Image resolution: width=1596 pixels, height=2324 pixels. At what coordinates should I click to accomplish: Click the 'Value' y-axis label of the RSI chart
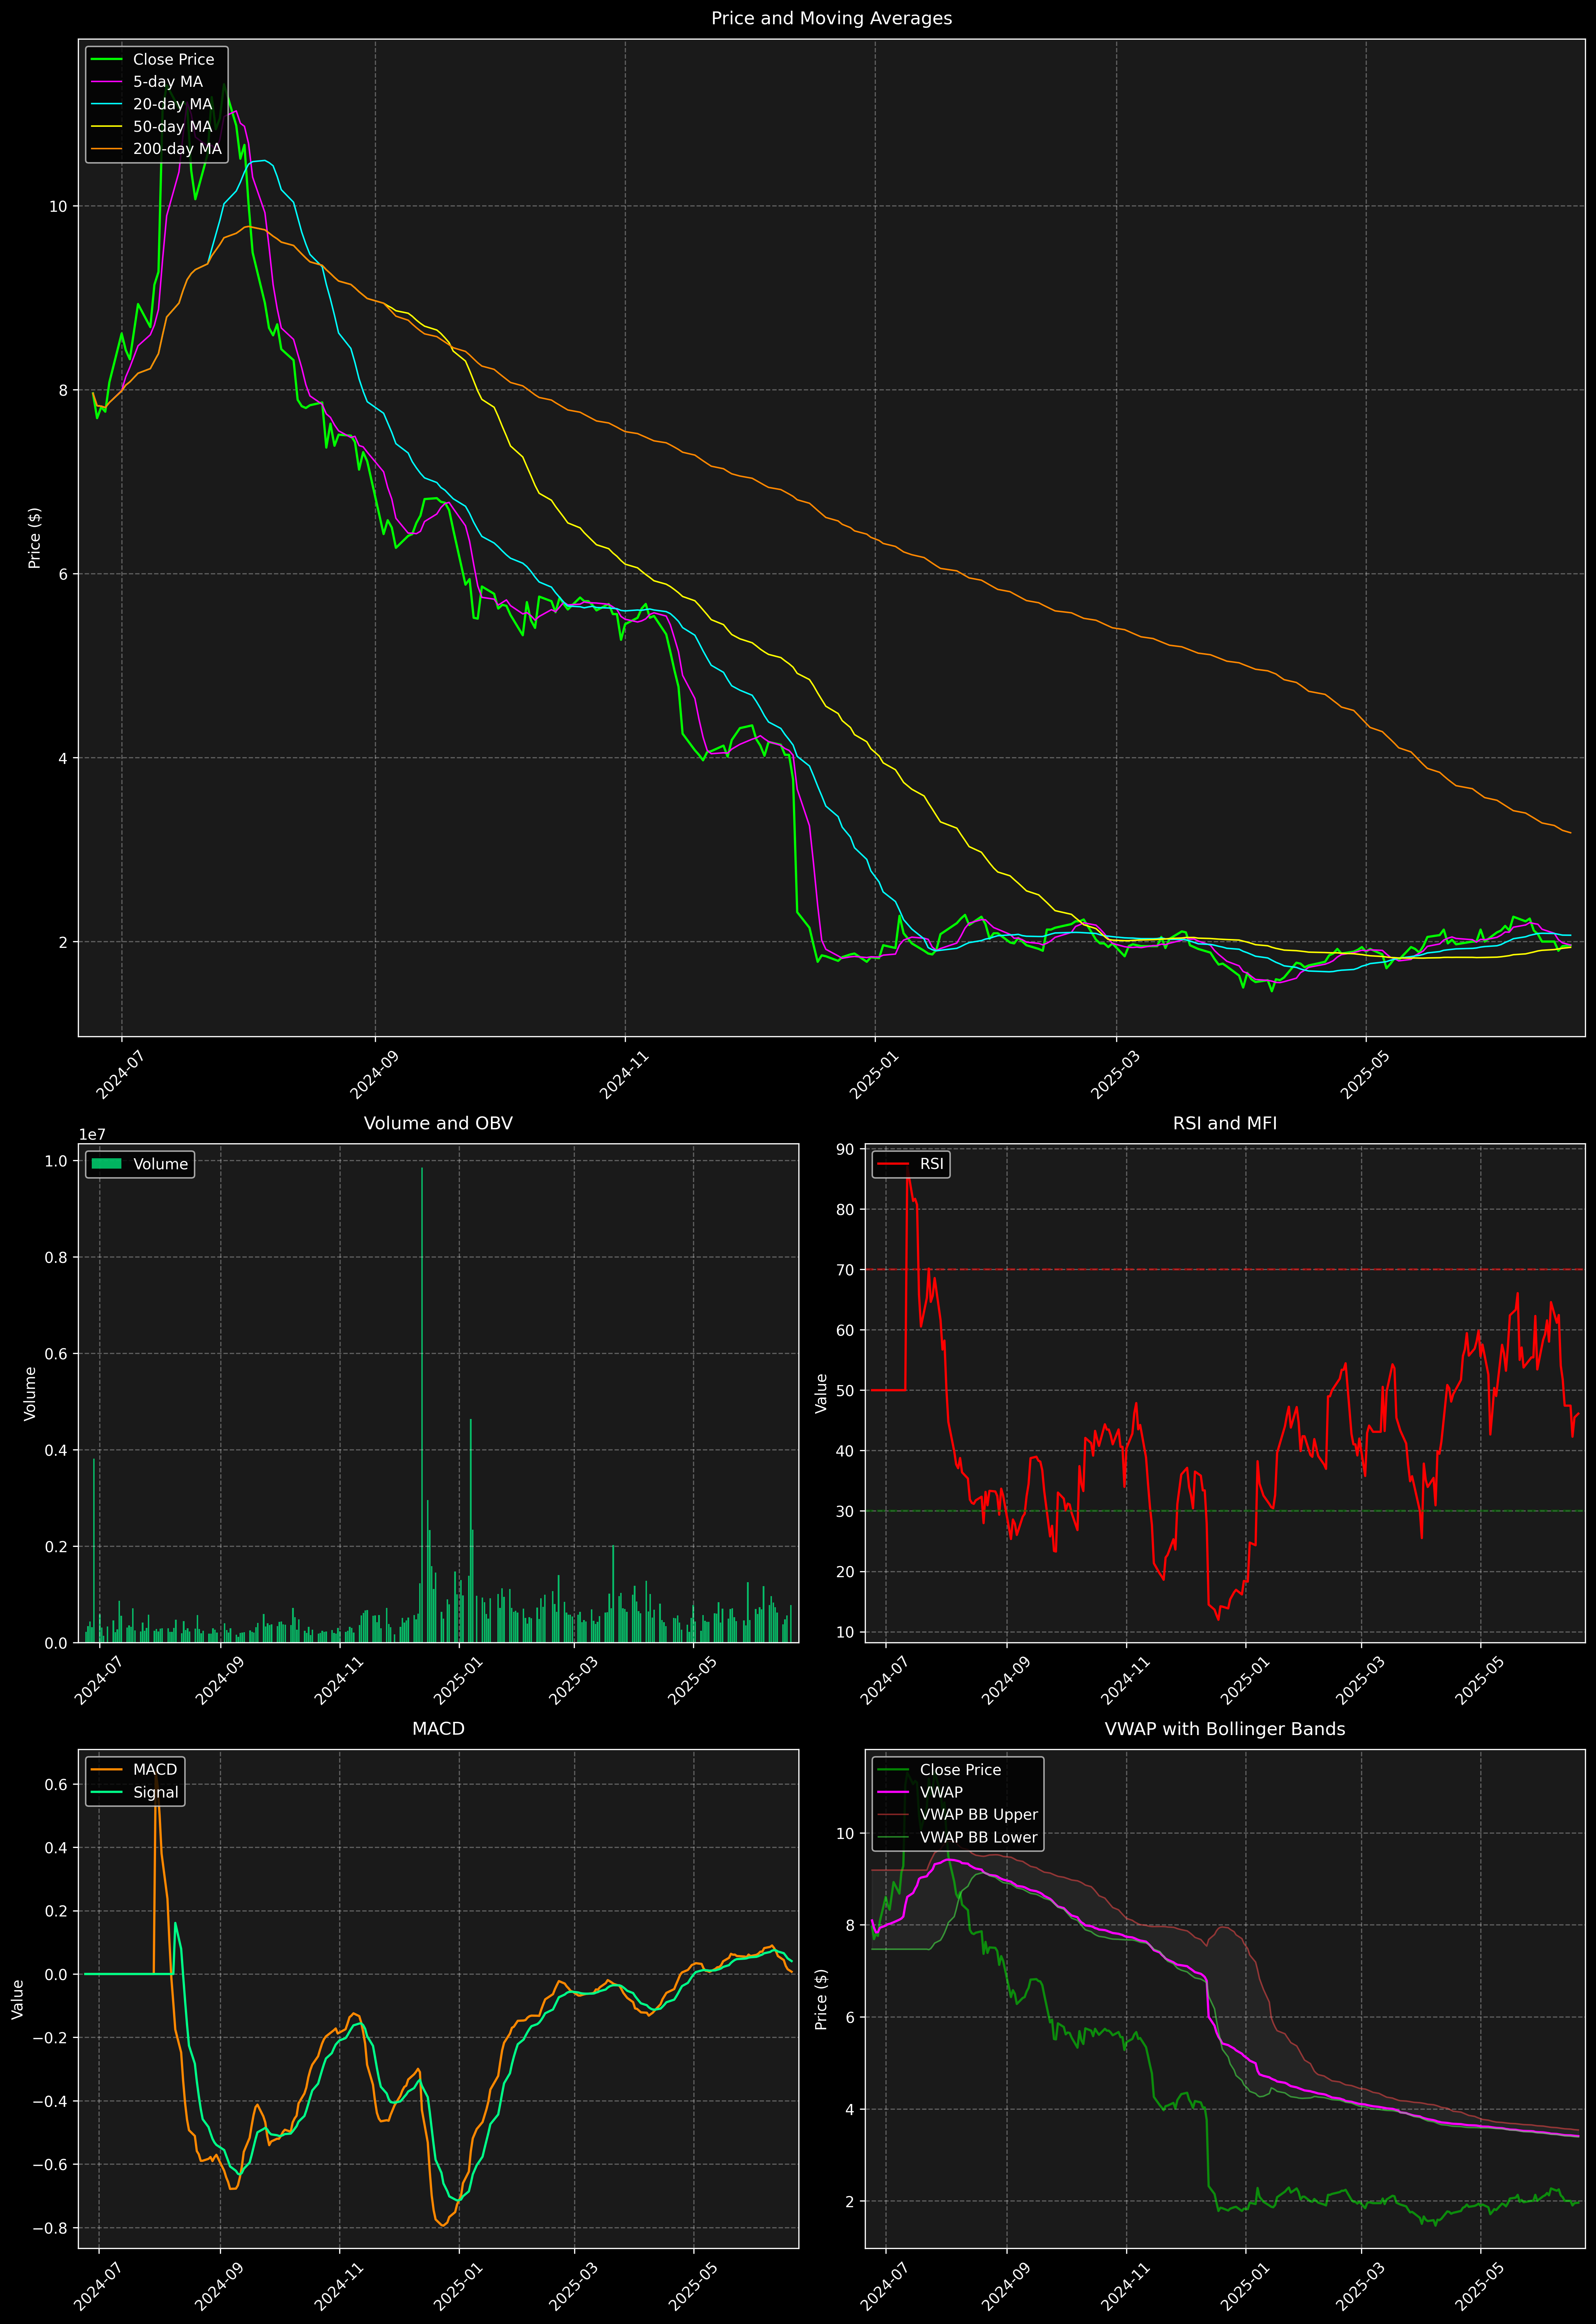(822, 1393)
